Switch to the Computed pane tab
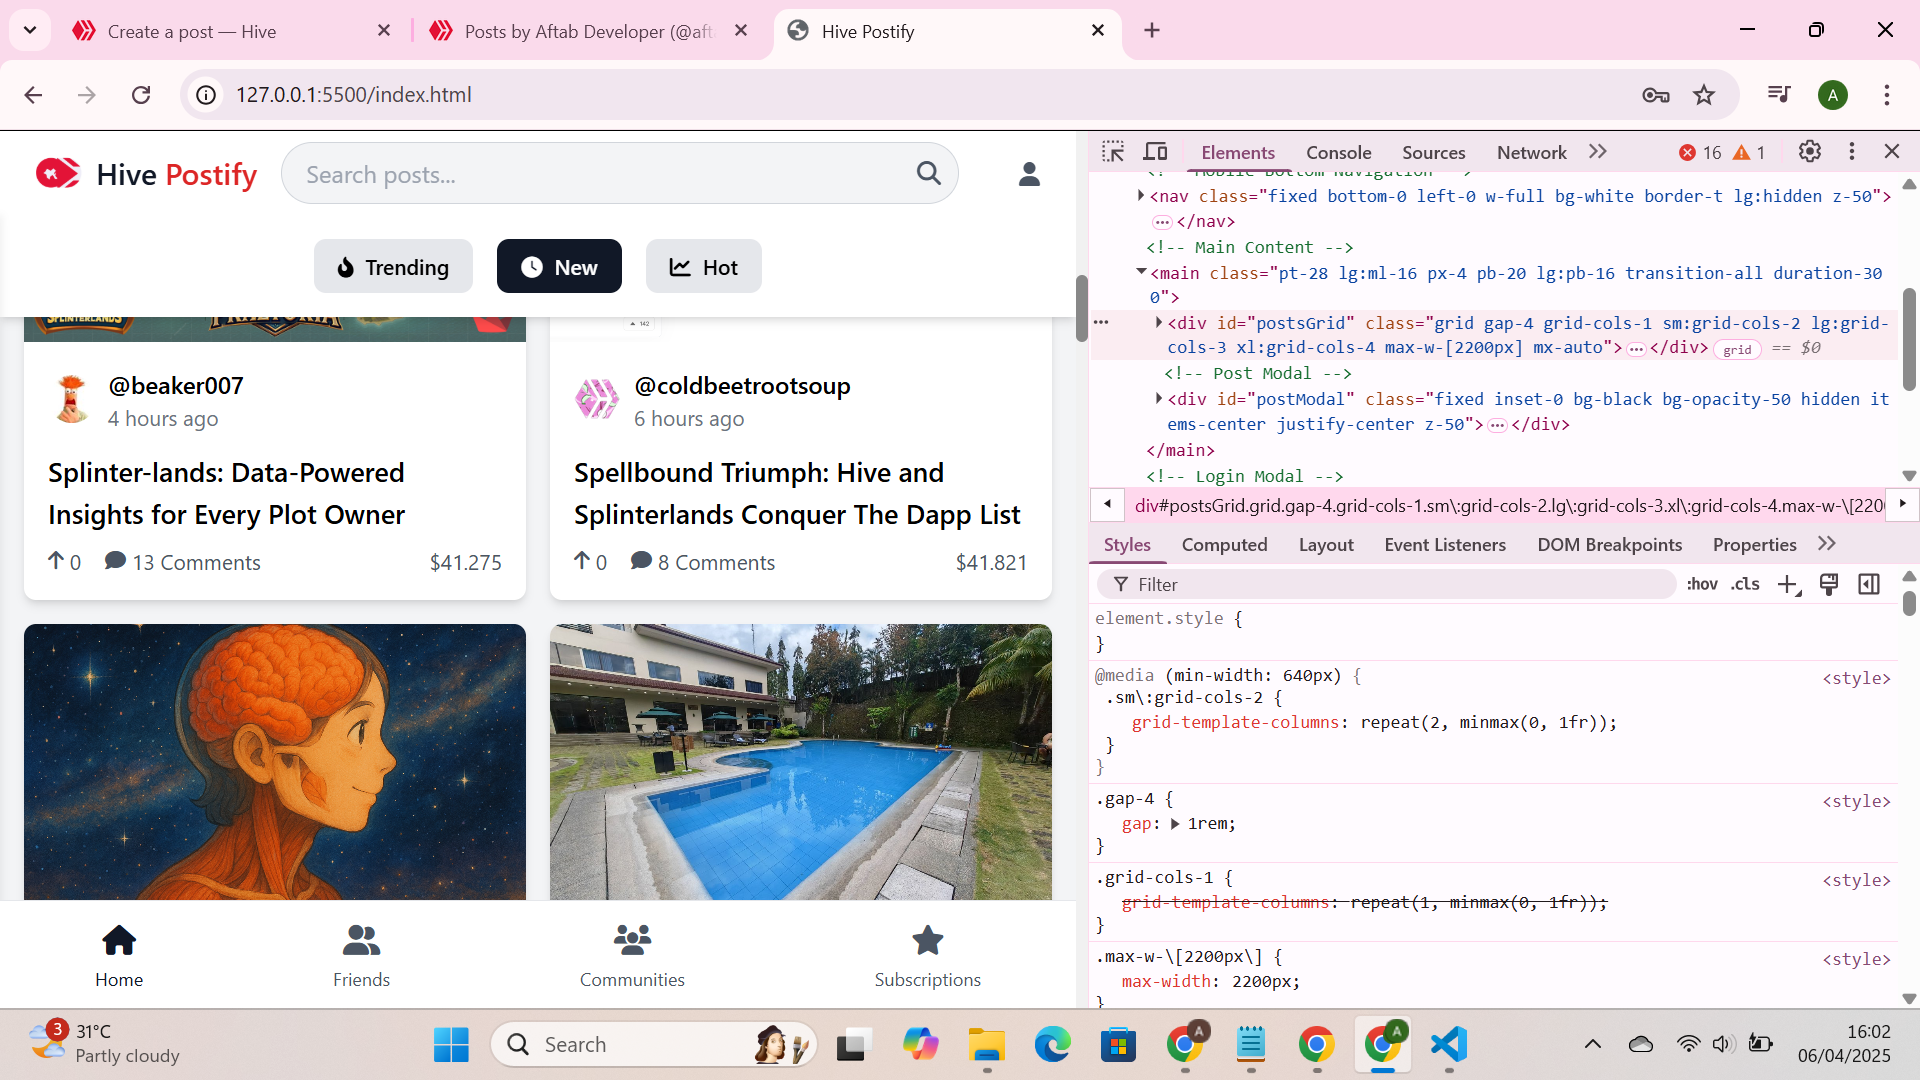Screen dimensions: 1920x1080 click(1224, 545)
